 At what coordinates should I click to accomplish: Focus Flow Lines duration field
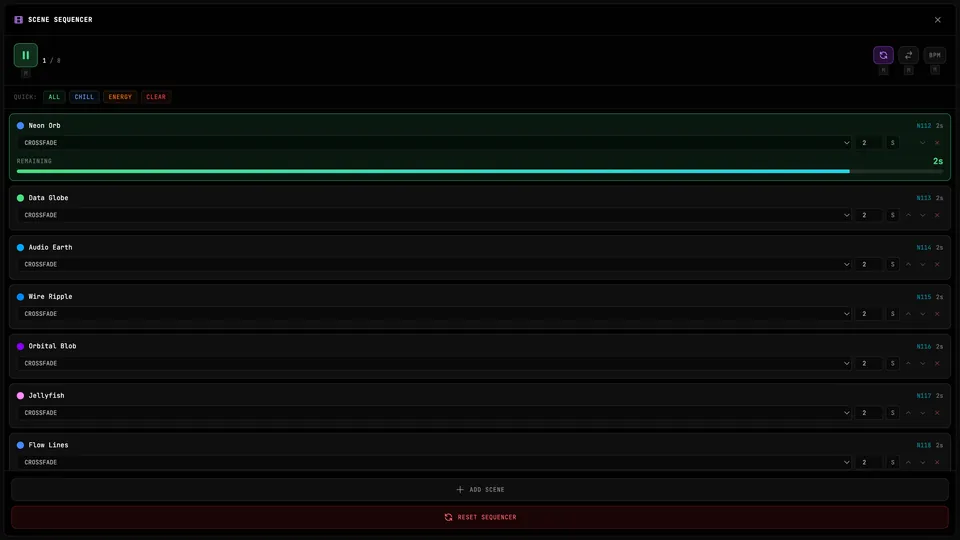(869, 462)
